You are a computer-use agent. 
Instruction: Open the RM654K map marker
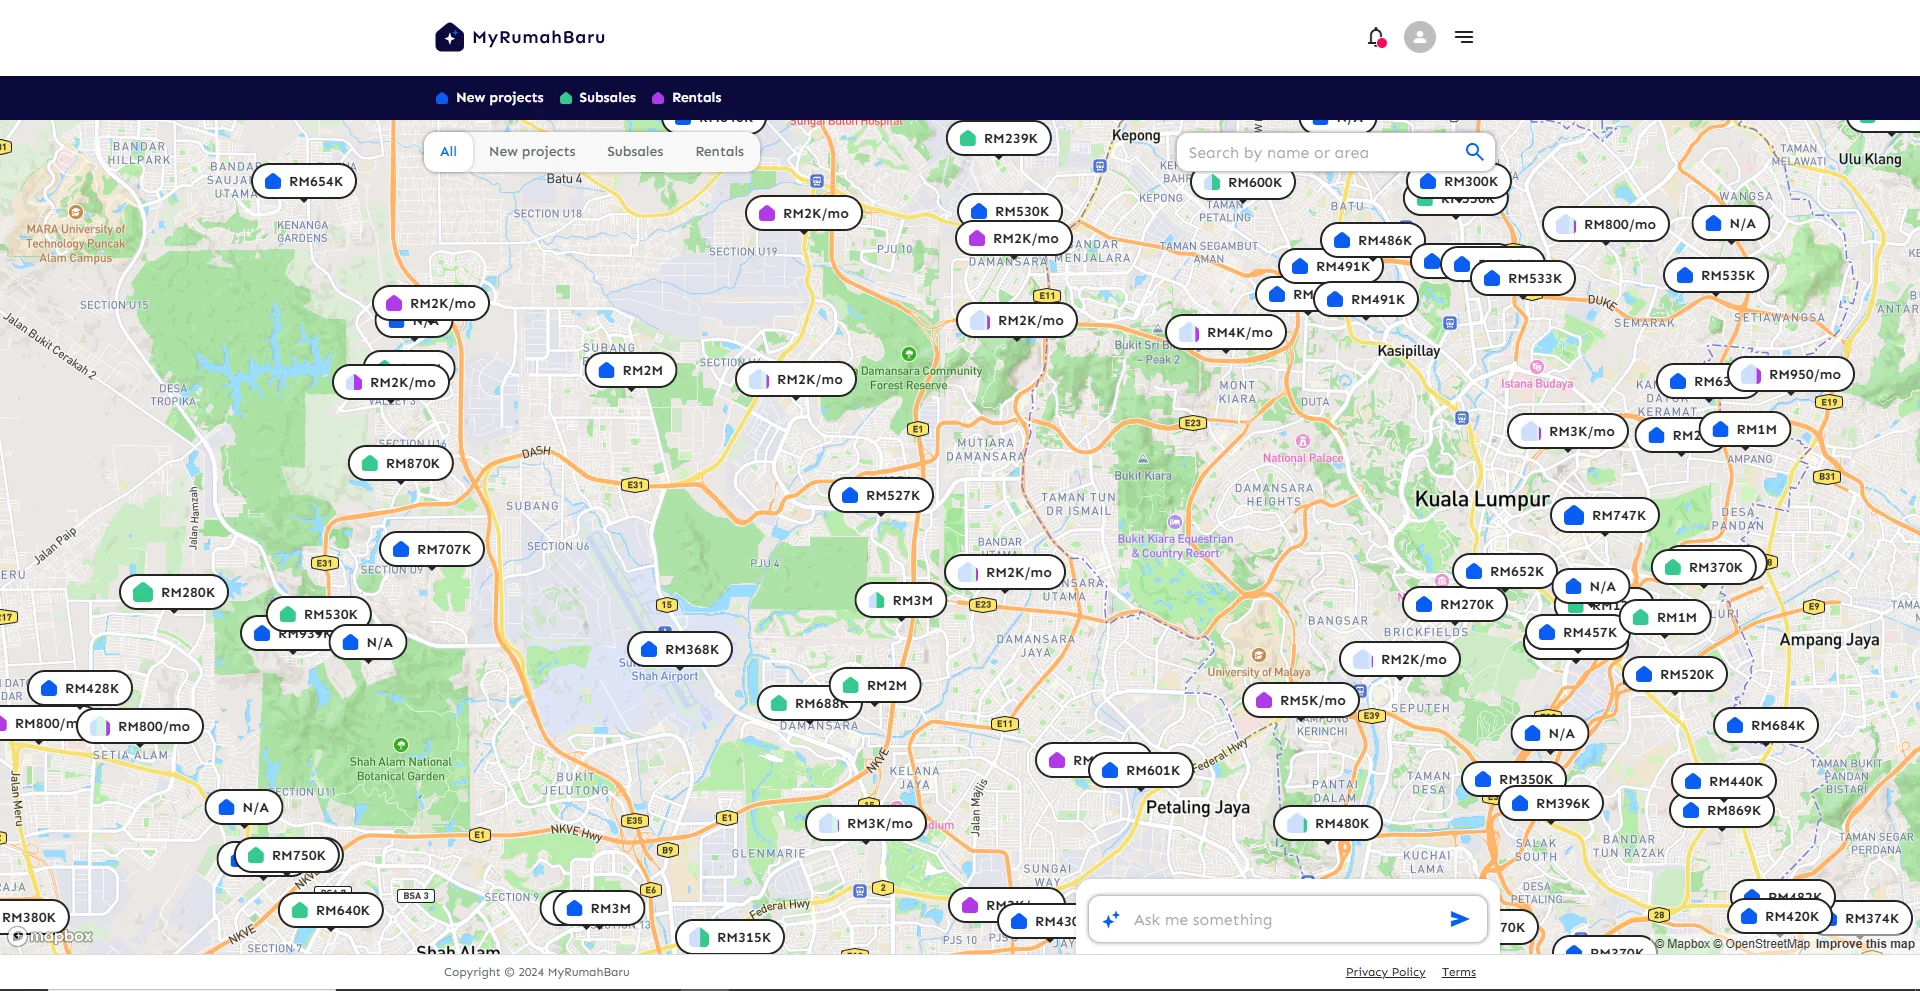click(303, 182)
